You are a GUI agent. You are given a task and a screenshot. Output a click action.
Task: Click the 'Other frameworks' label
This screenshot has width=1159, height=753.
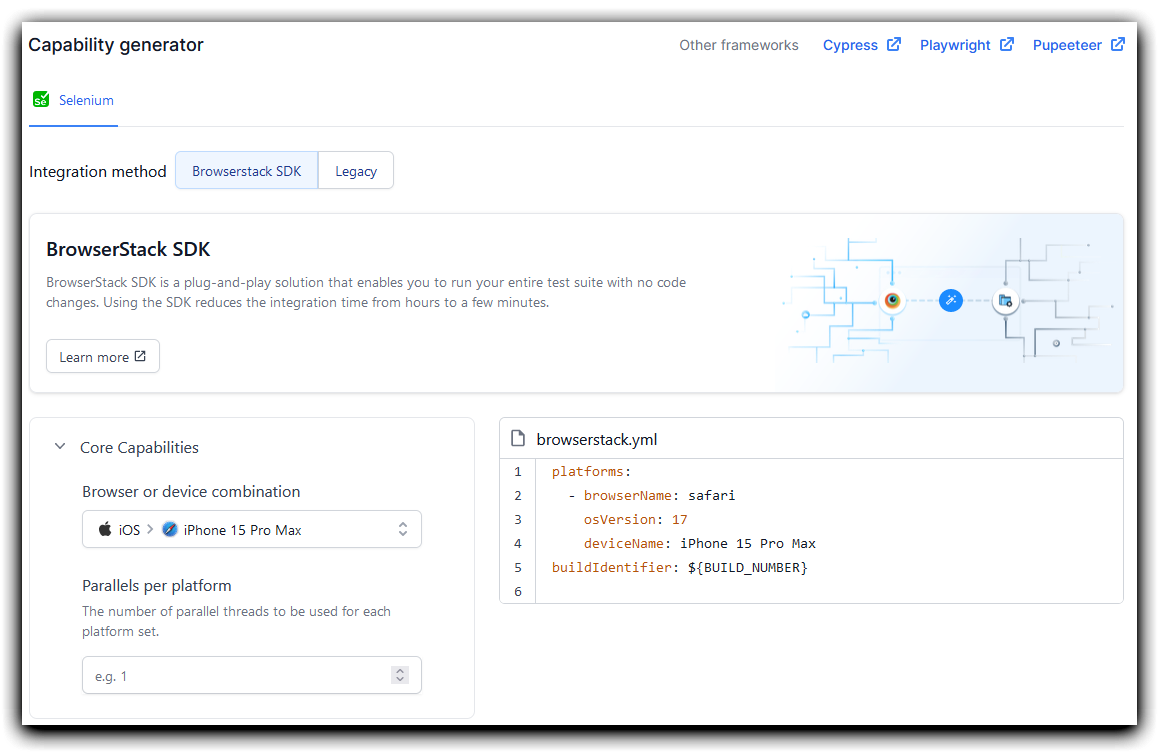pos(738,45)
